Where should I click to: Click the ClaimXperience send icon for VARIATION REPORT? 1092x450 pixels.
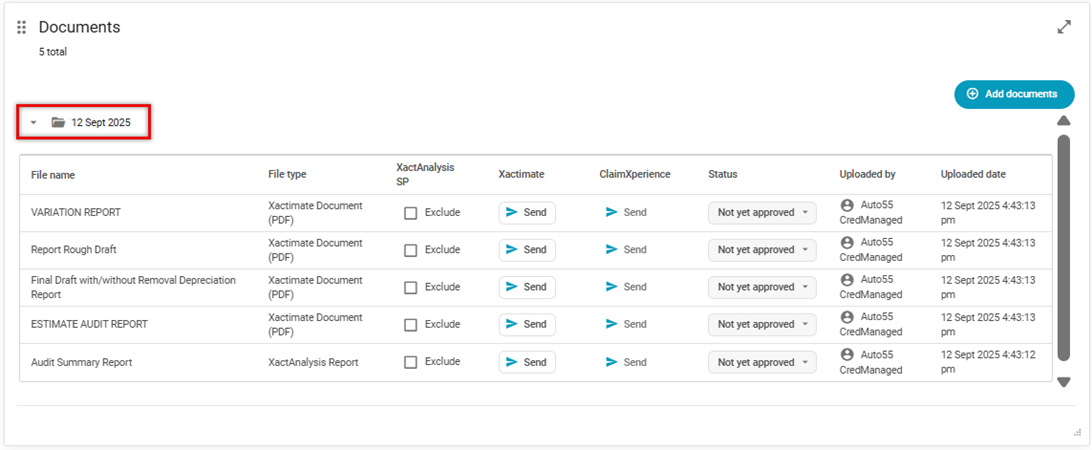(612, 212)
